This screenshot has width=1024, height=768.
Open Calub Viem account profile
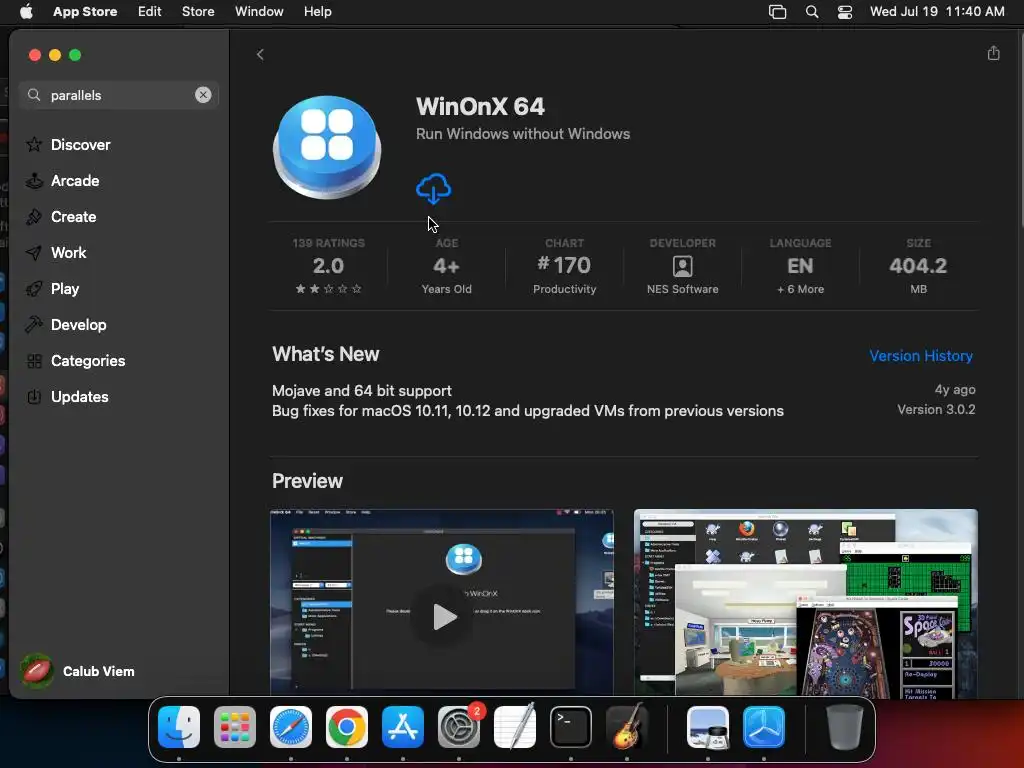coord(78,671)
